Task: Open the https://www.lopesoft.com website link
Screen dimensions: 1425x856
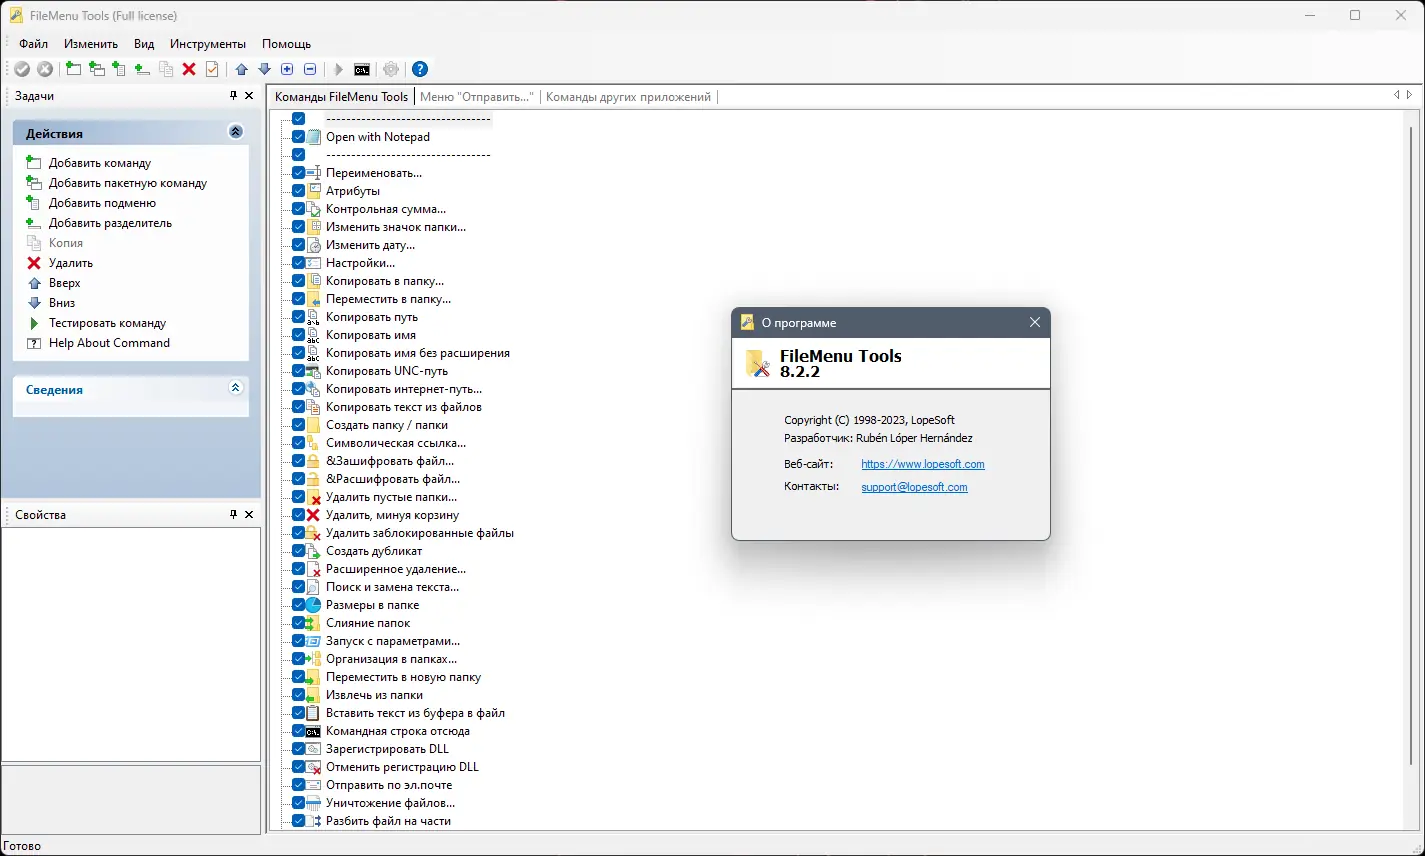Action: (x=922, y=464)
